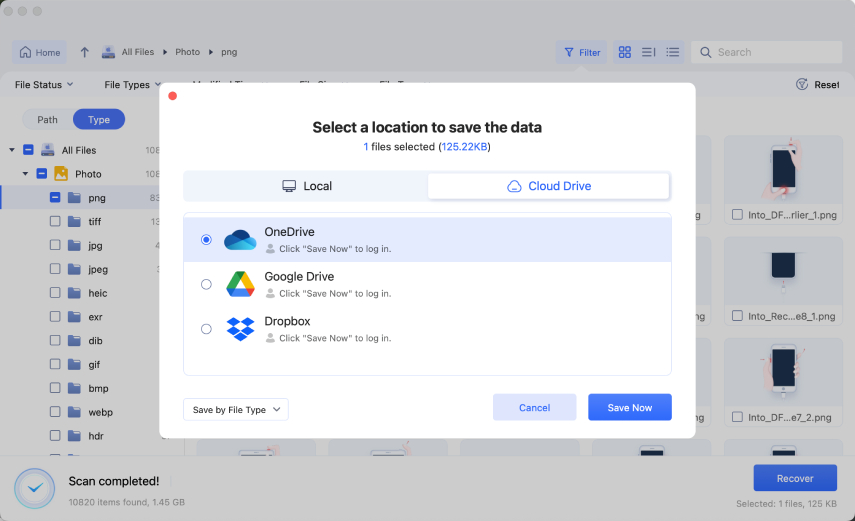Select the Dropbox radio button
The image size is (855, 521).
click(x=206, y=329)
